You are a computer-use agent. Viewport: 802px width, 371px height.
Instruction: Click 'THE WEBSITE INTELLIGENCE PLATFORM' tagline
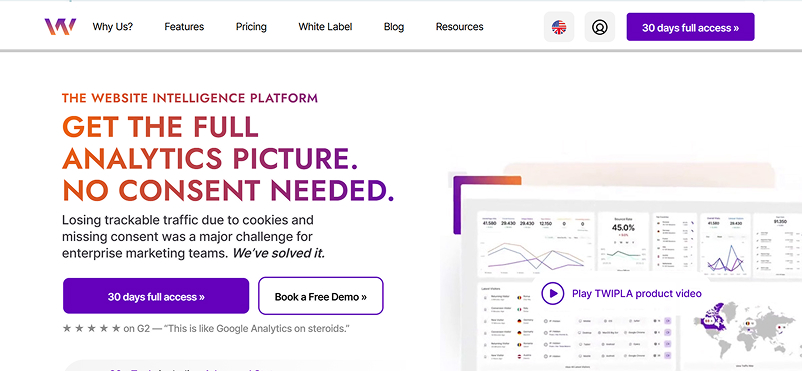(190, 98)
